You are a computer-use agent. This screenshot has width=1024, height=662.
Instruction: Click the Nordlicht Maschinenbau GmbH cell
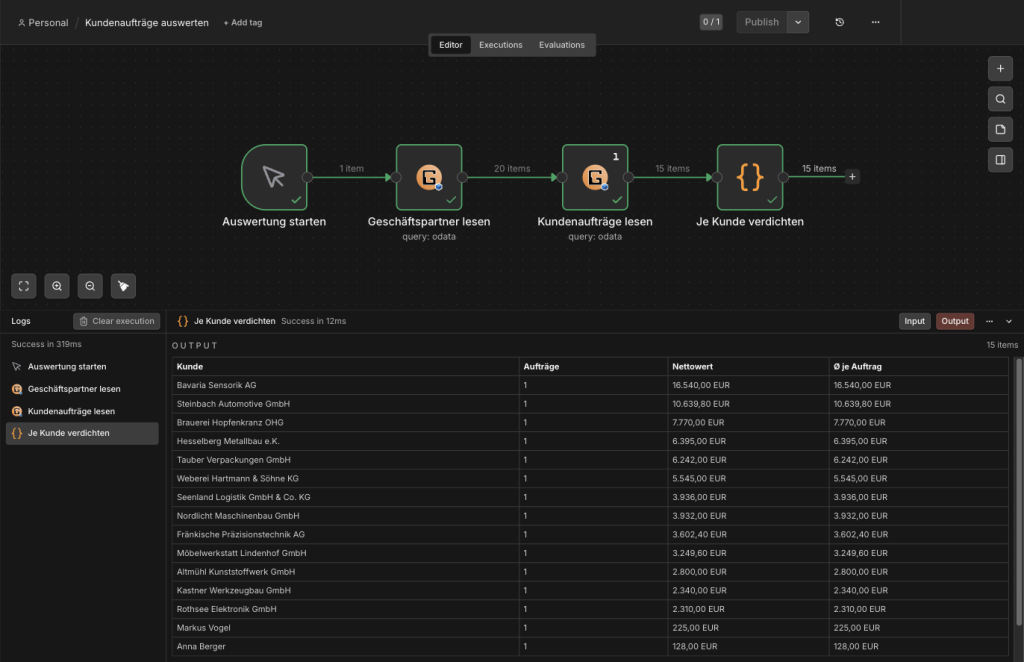tap(345, 516)
